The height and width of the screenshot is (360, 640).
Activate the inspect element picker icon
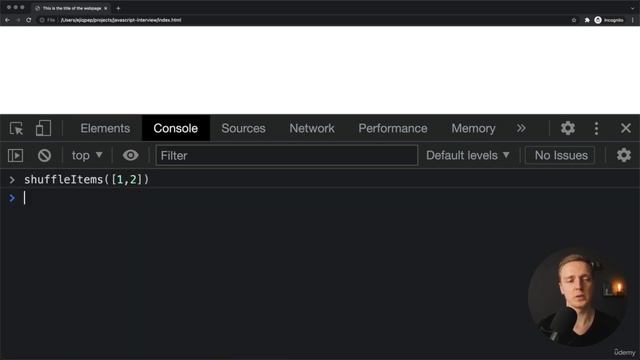click(x=16, y=129)
